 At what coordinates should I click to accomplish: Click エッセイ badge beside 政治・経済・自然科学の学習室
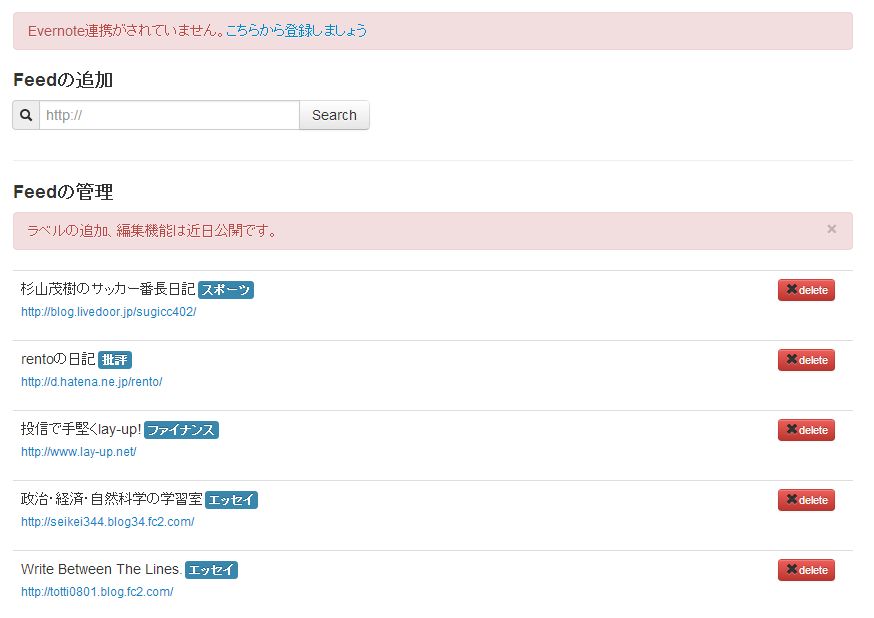pyautogui.click(x=231, y=500)
